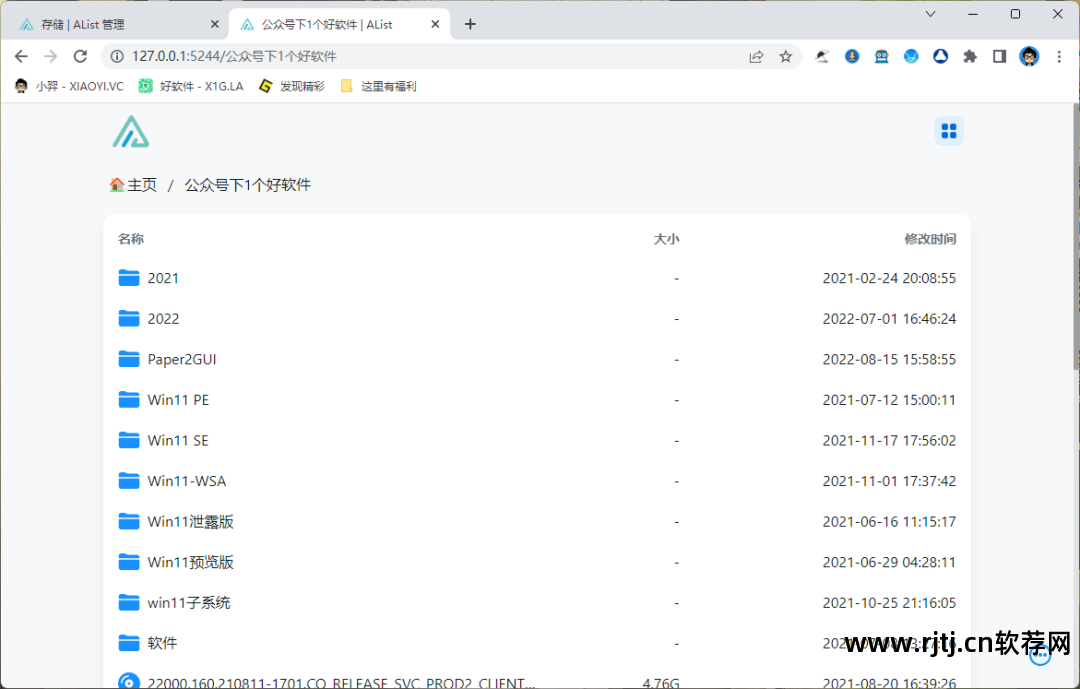
Task: Open the tab search chevron
Action: [x=930, y=13]
